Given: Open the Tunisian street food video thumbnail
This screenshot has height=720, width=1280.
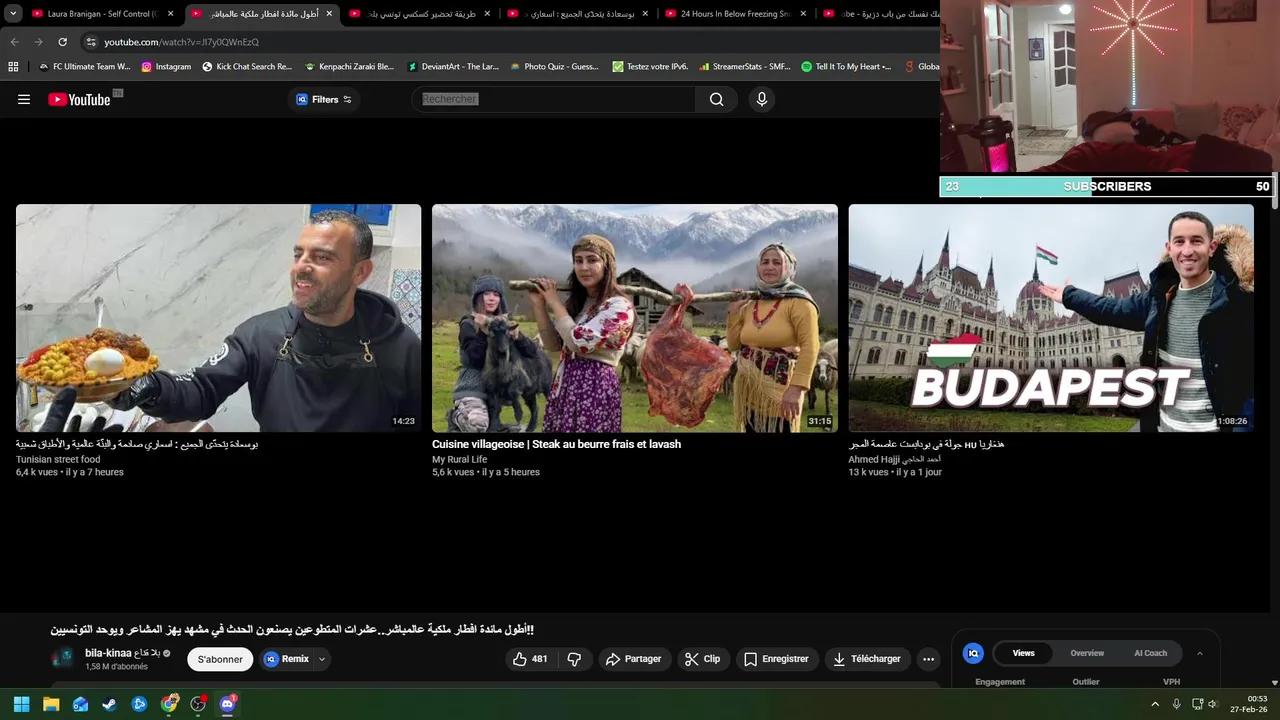Looking at the screenshot, I should (x=218, y=318).
